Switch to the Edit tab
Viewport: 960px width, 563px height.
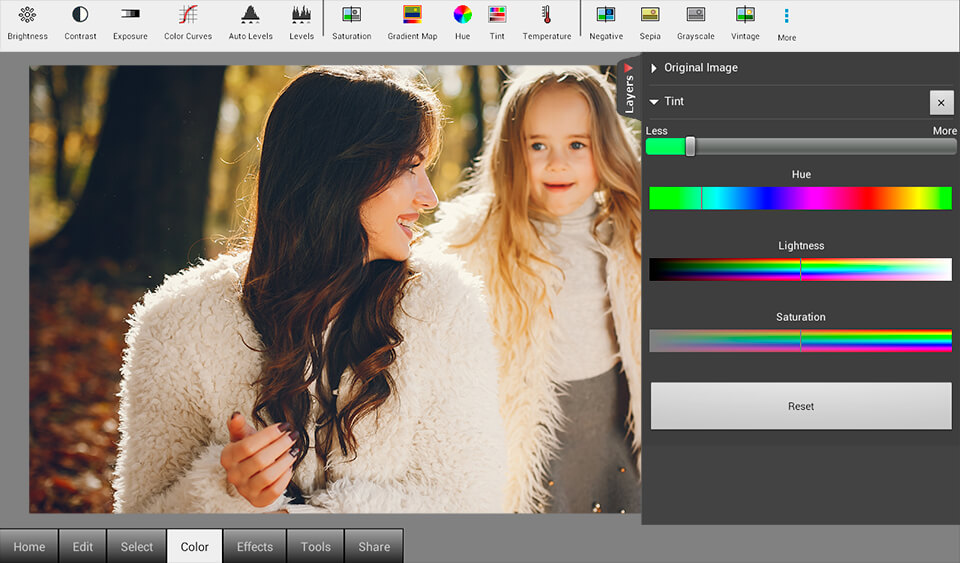pyautogui.click(x=83, y=546)
